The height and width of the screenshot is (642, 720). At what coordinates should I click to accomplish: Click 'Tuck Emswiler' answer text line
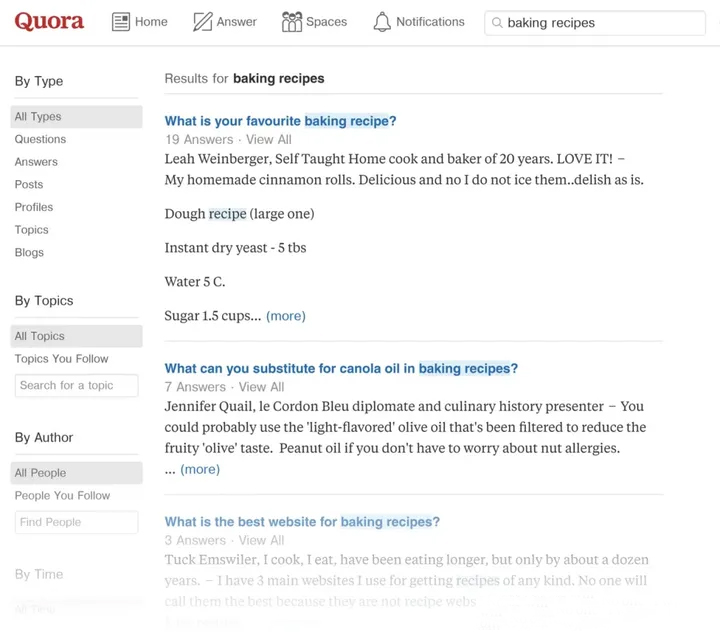pos(406,560)
